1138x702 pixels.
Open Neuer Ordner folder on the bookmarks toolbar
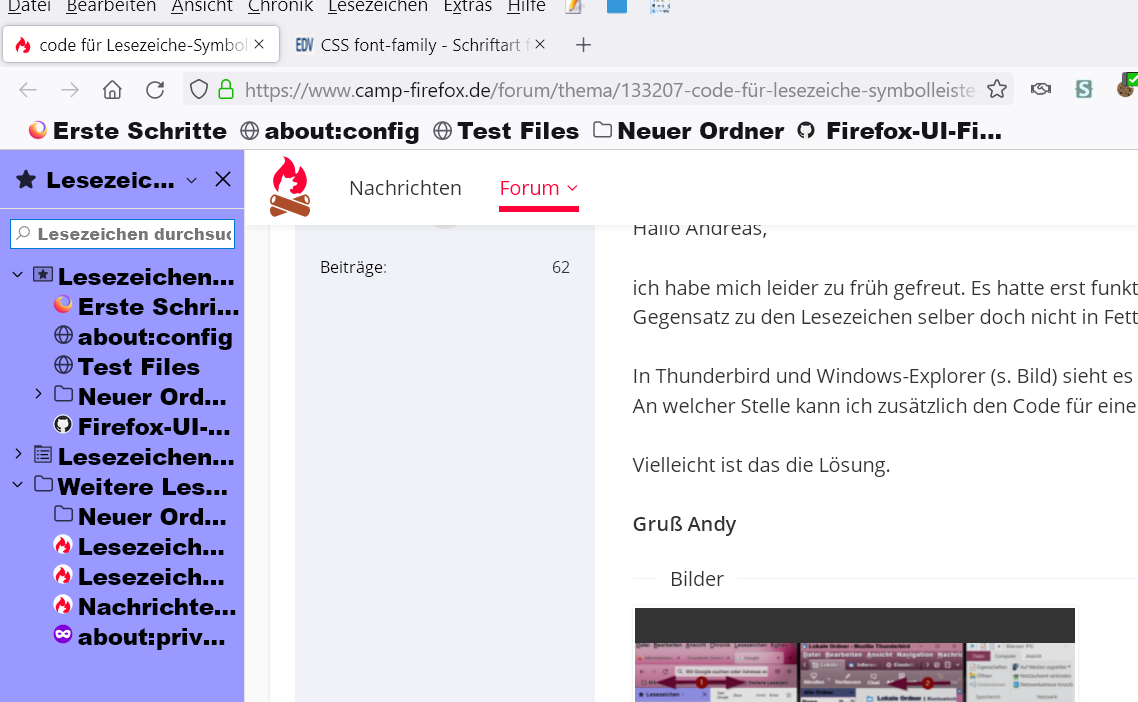coord(689,131)
